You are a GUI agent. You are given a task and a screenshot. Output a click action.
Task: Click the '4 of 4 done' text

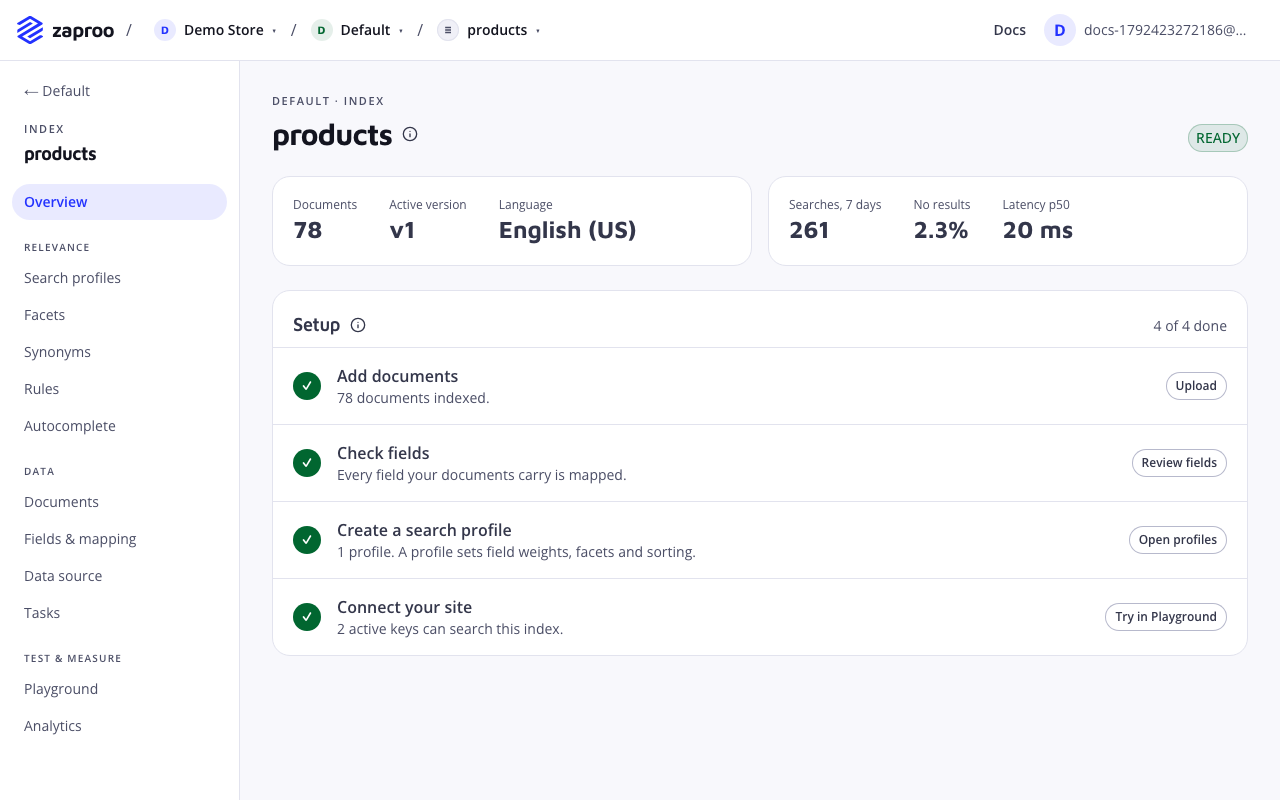point(1190,326)
